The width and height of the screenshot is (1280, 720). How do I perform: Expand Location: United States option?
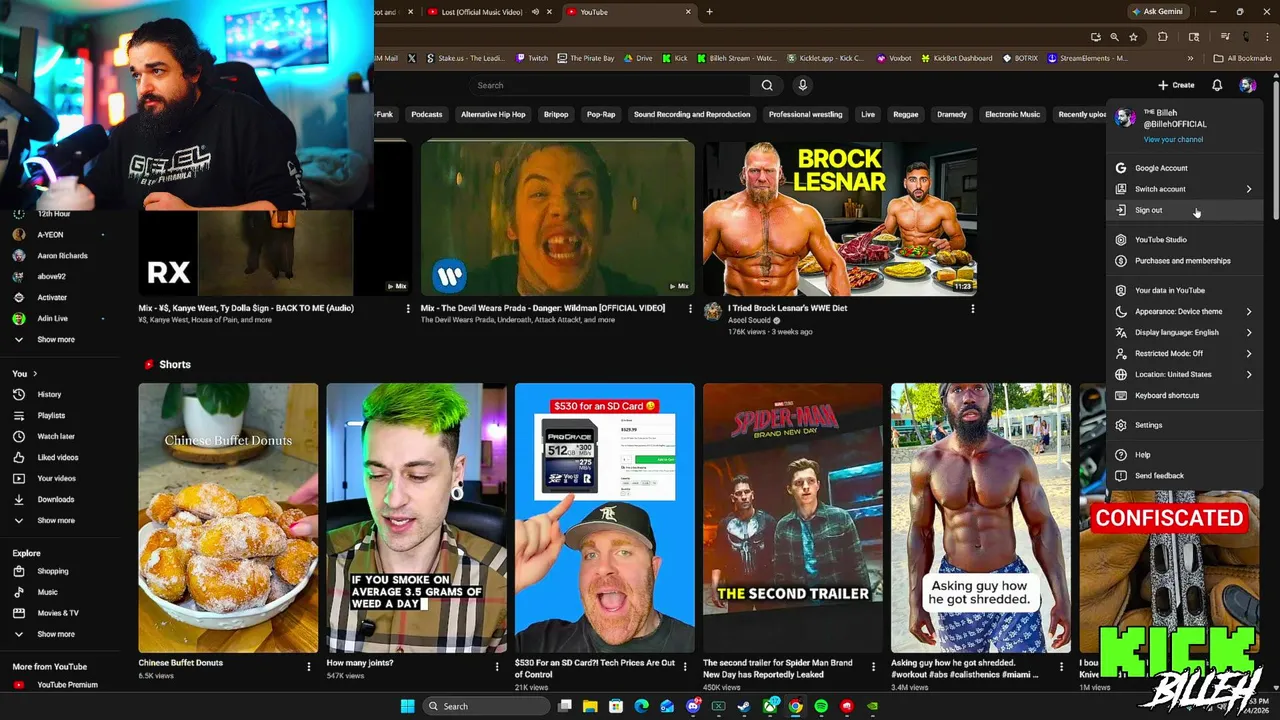pyautogui.click(x=1185, y=374)
